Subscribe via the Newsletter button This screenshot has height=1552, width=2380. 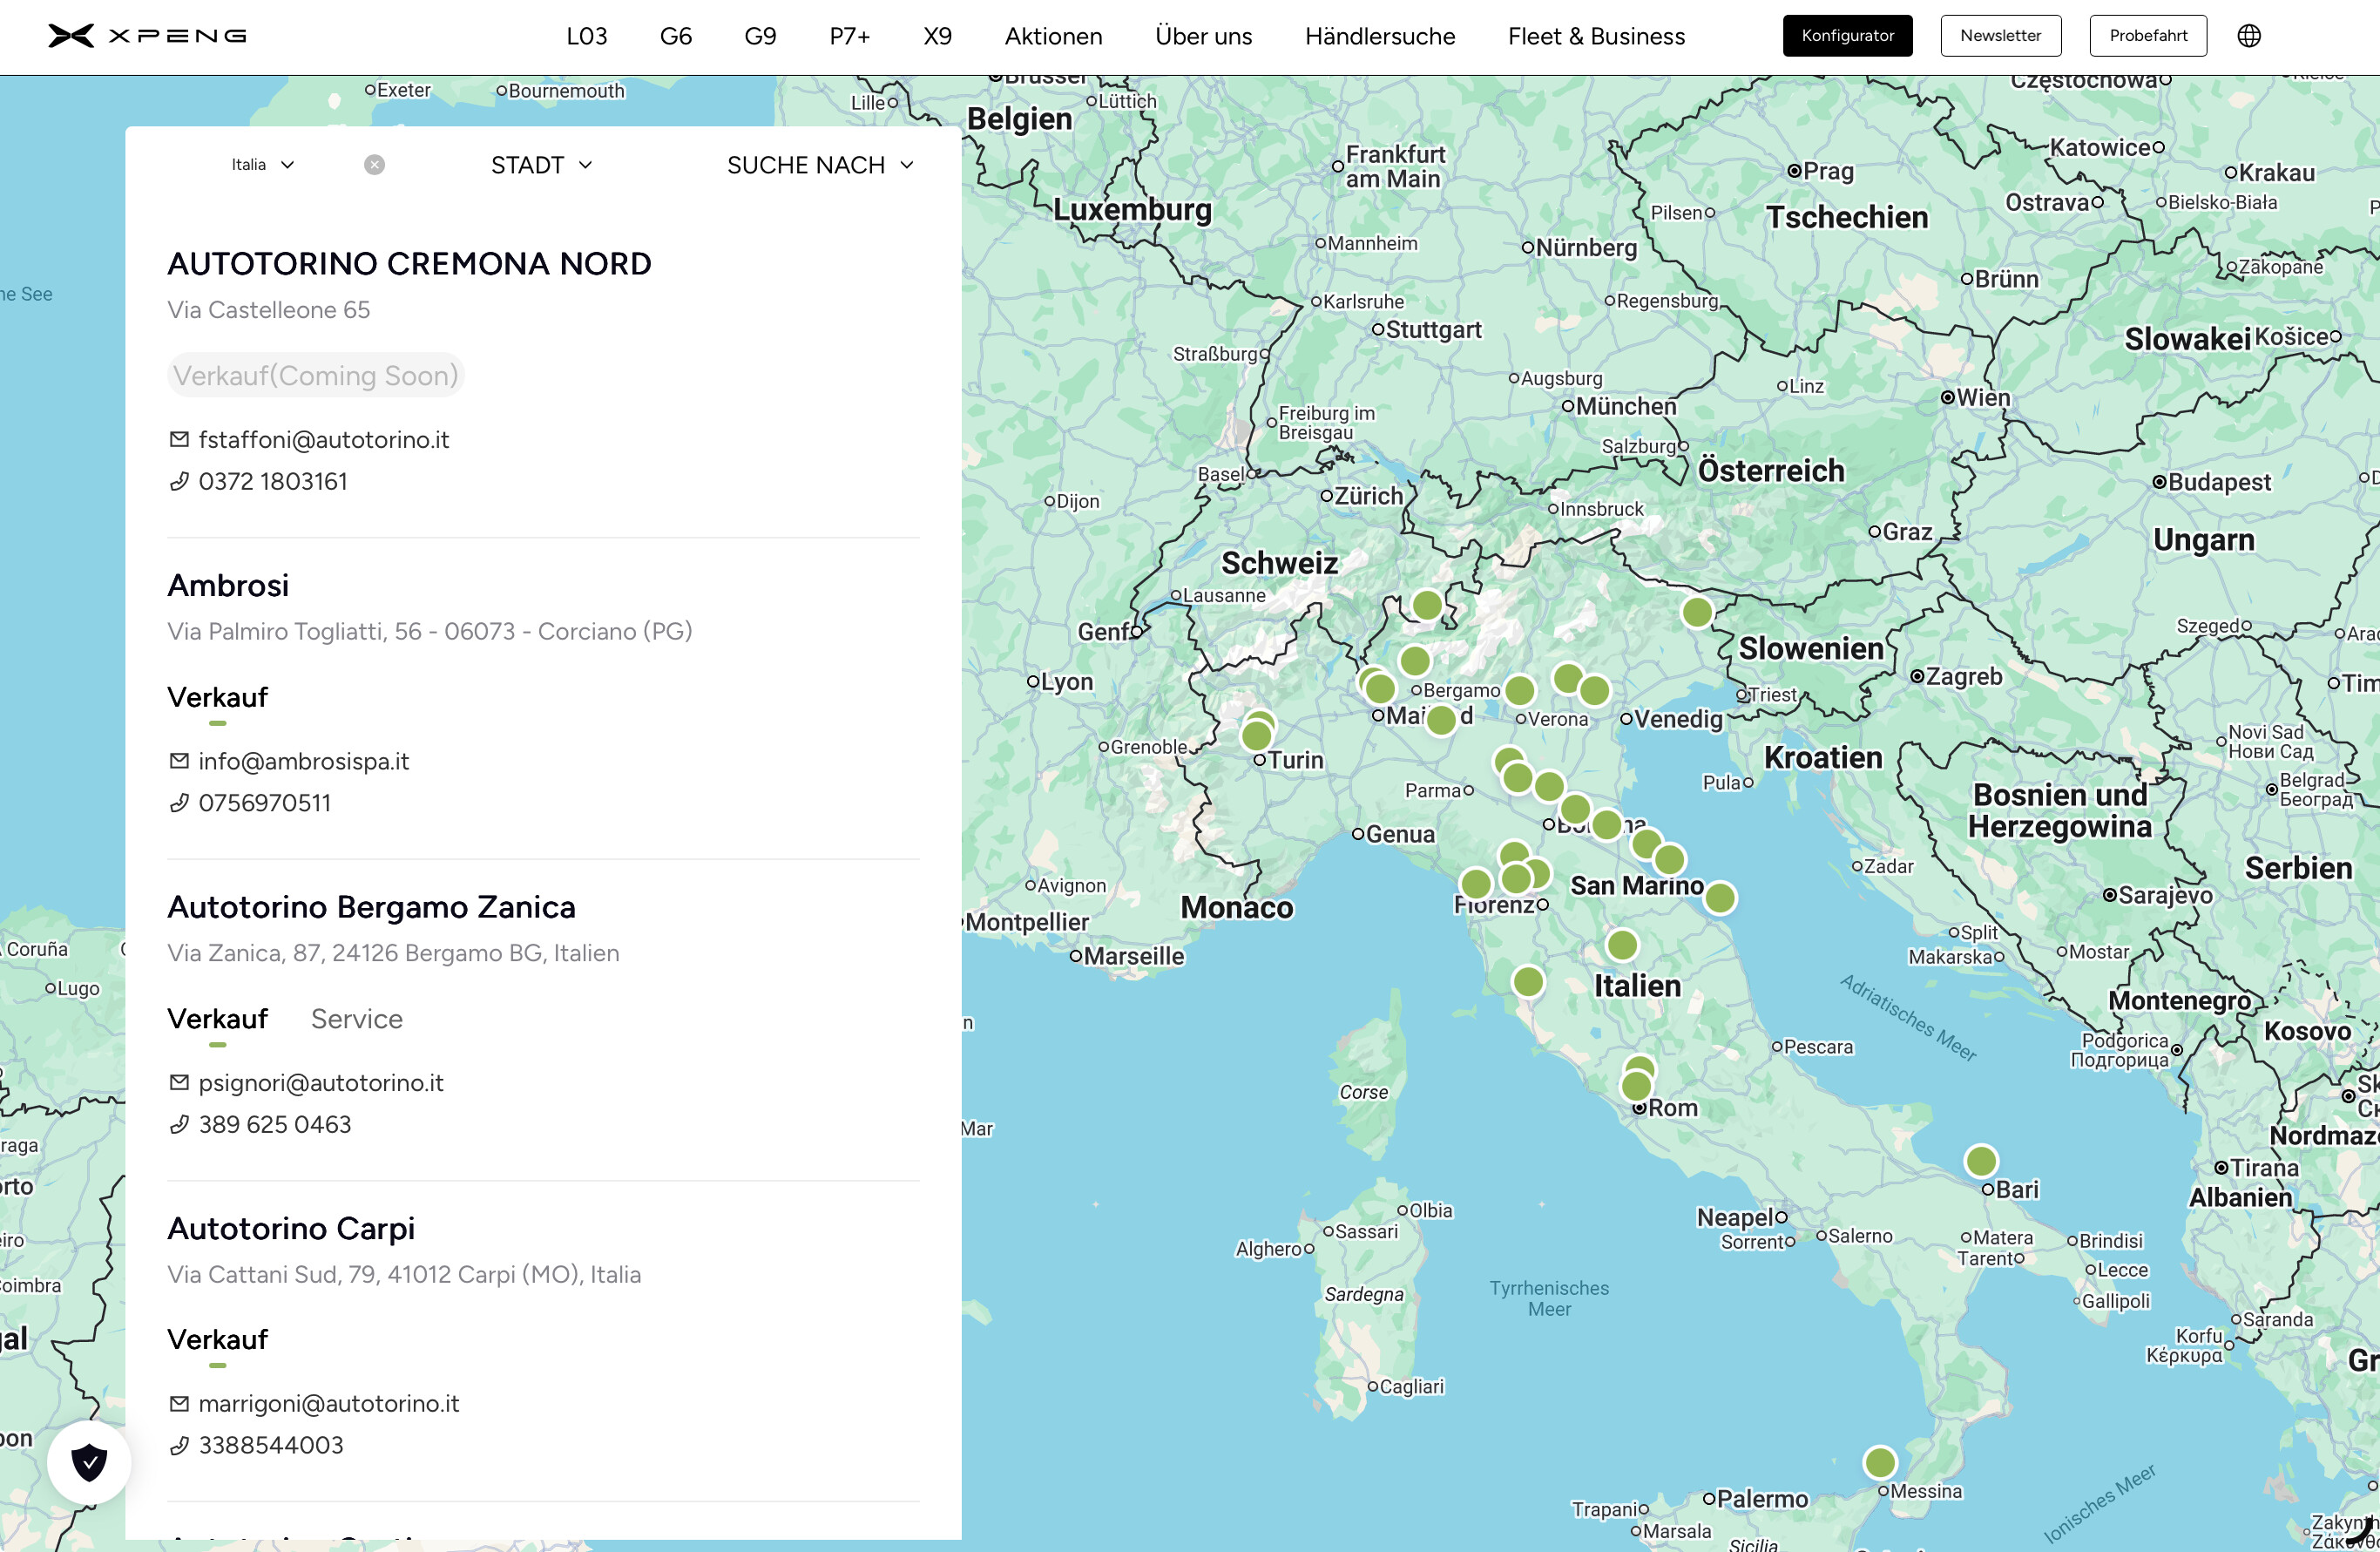[2001, 36]
